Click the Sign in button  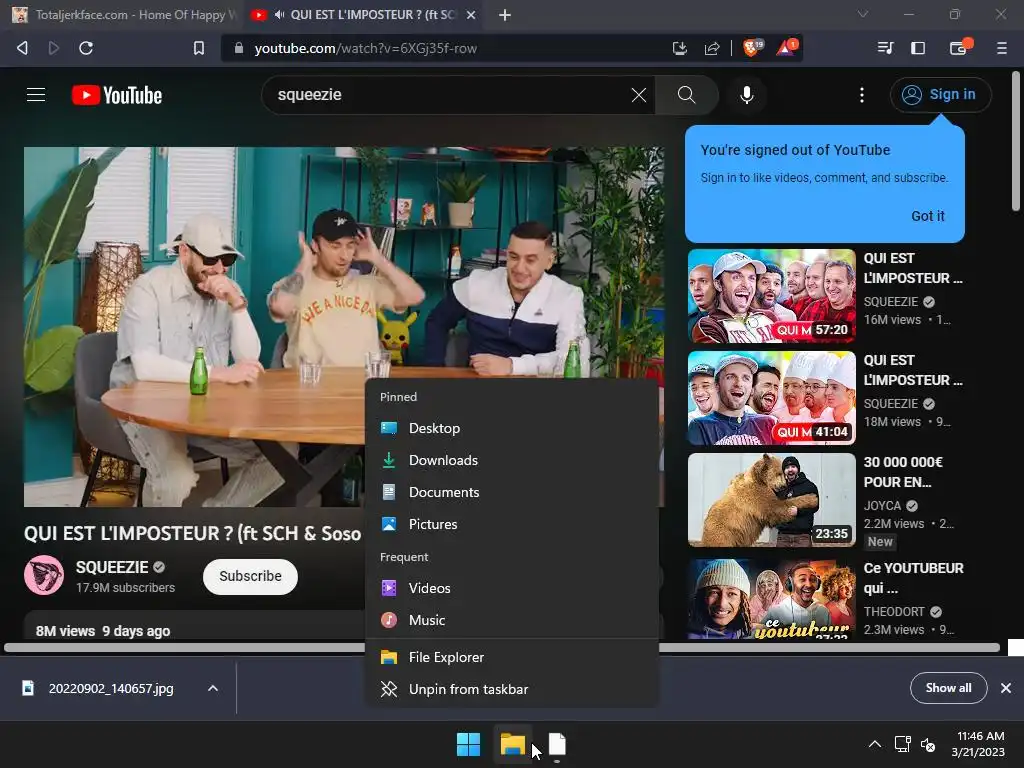940,95
